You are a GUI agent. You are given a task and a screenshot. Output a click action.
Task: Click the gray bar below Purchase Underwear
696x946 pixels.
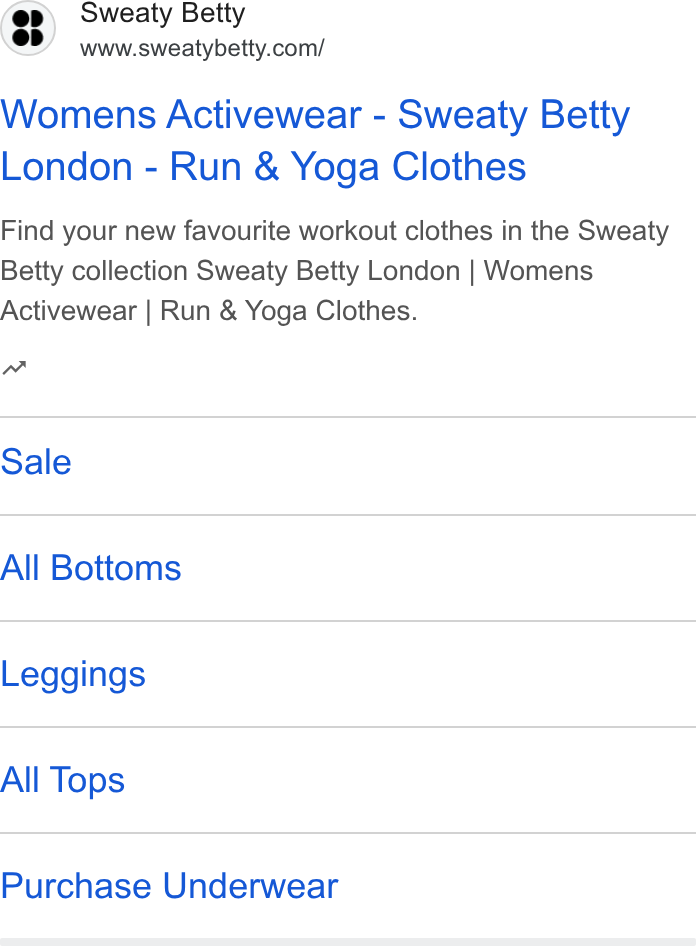pos(348,942)
